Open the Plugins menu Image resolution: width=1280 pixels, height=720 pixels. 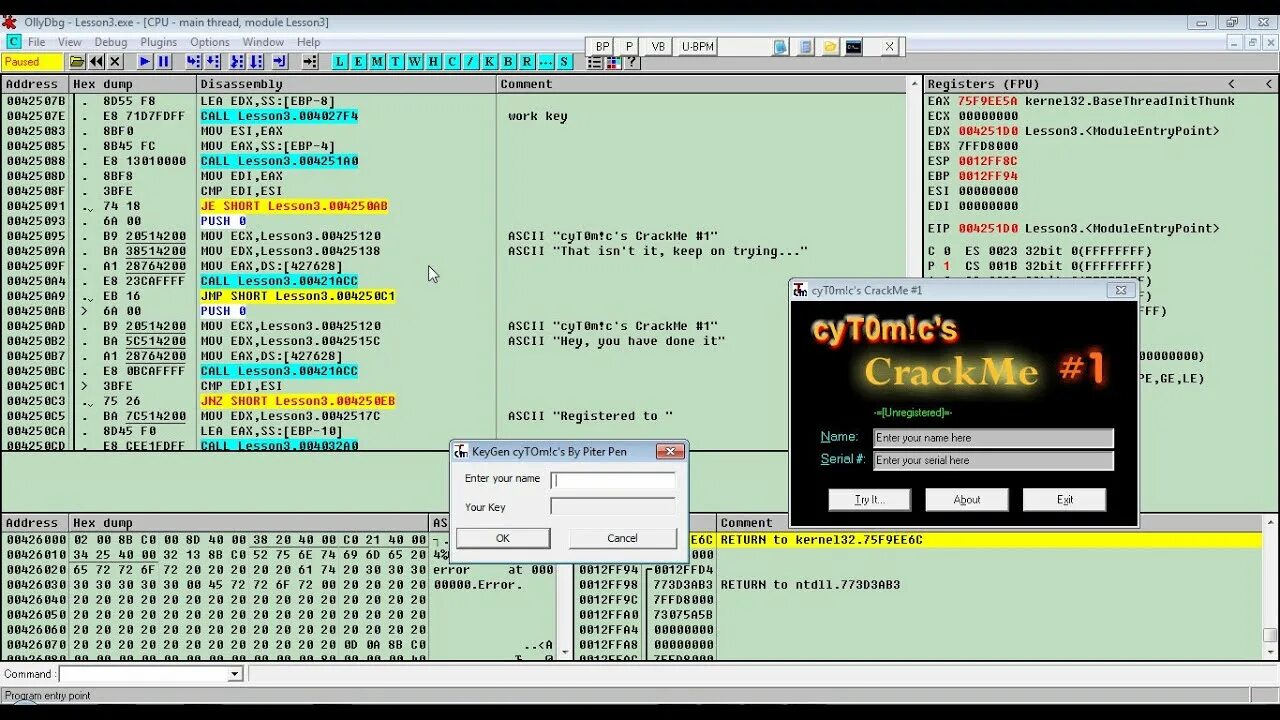[x=158, y=42]
